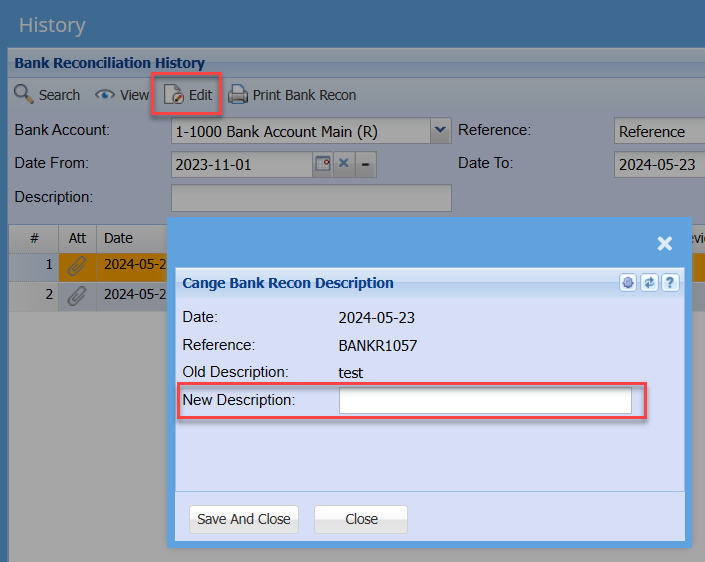The width and height of the screenshot is (705, 562).
Task: Open the Date From calendar picker
Action: 323,164
